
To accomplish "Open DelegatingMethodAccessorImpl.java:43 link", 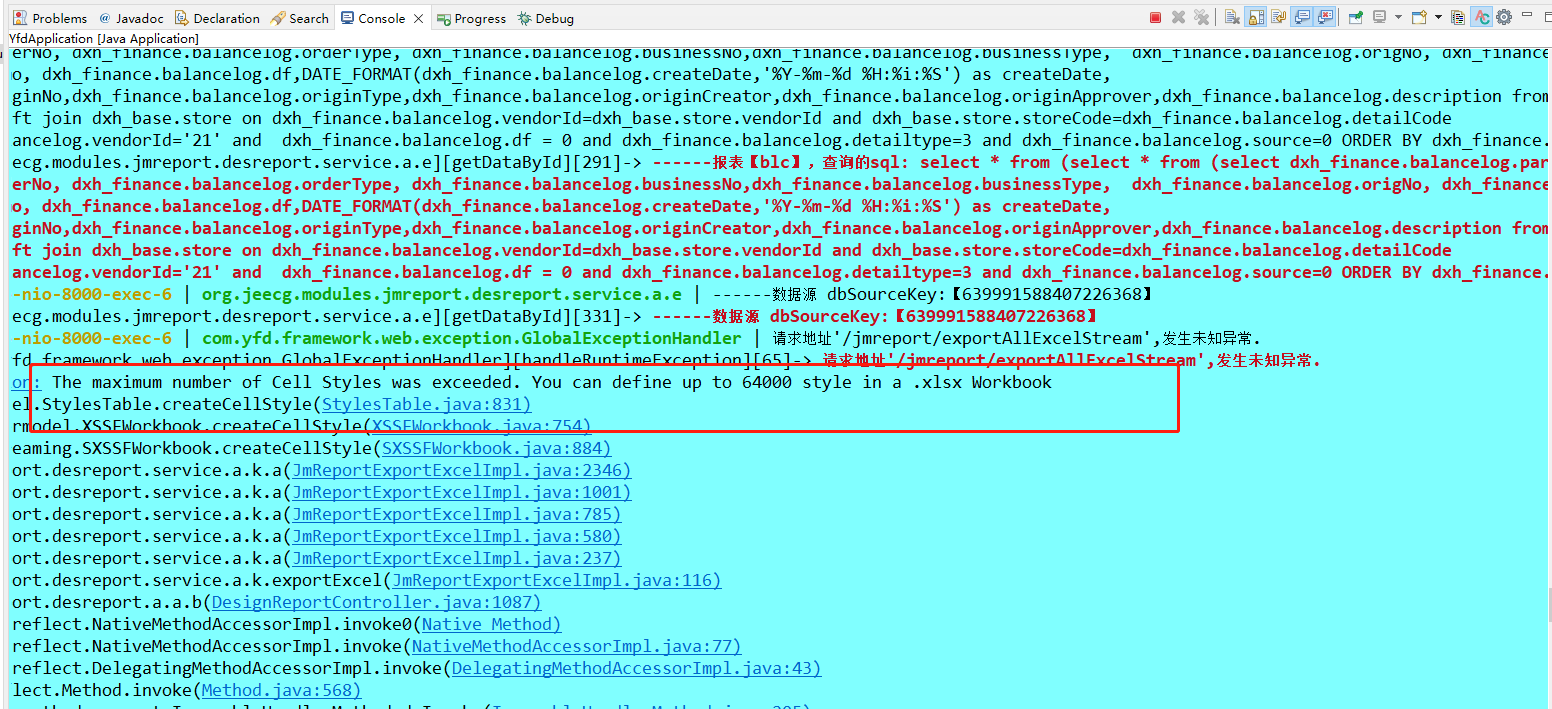I will pos(636,668).
